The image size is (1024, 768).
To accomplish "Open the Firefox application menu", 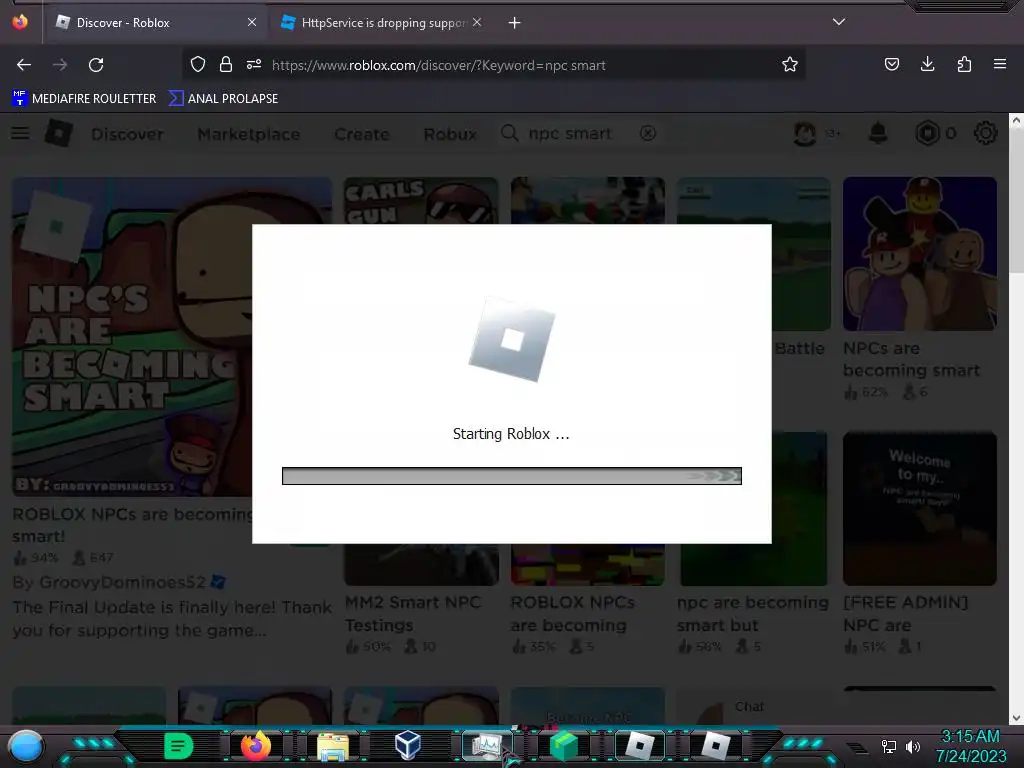I will click(1000, 64).
